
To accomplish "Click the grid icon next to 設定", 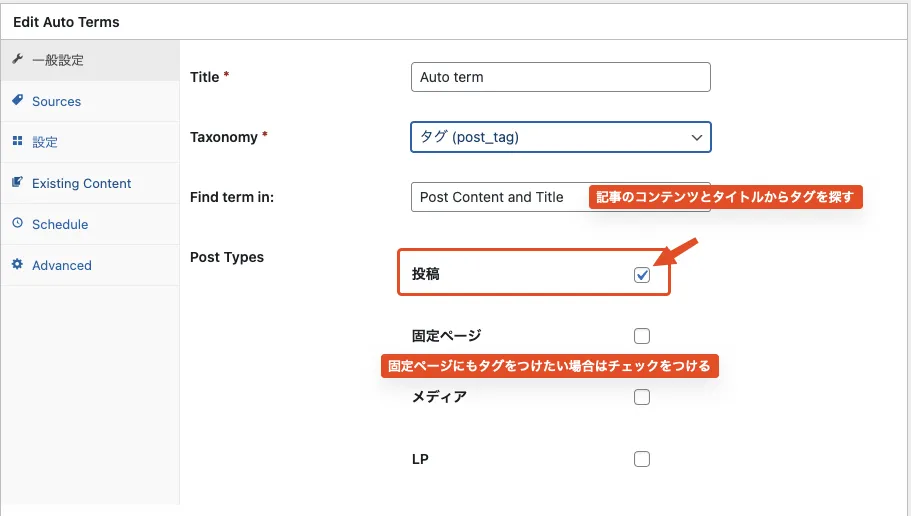I will (x=17, y=141).
